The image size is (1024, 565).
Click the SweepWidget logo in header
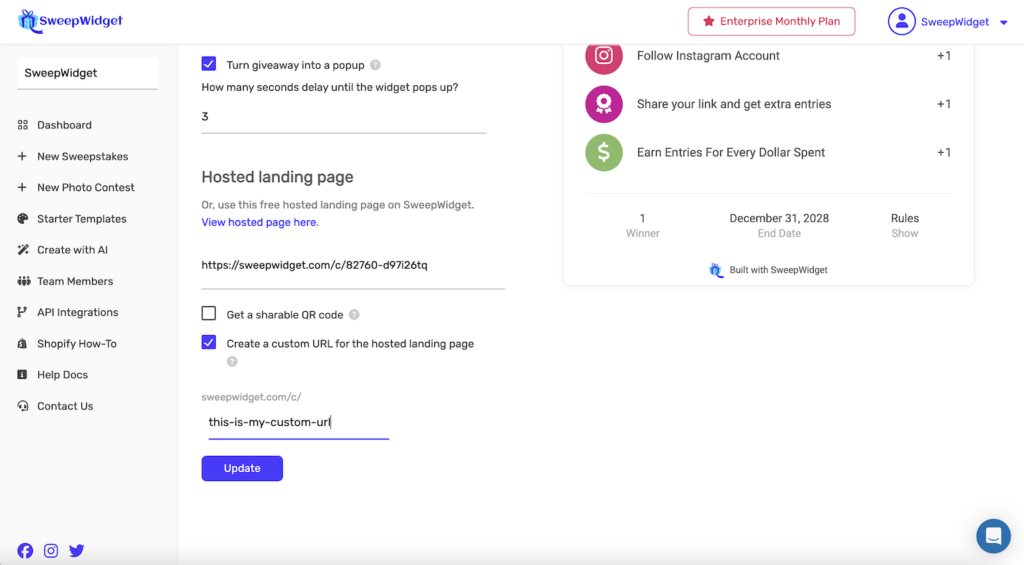coord(71,21)
